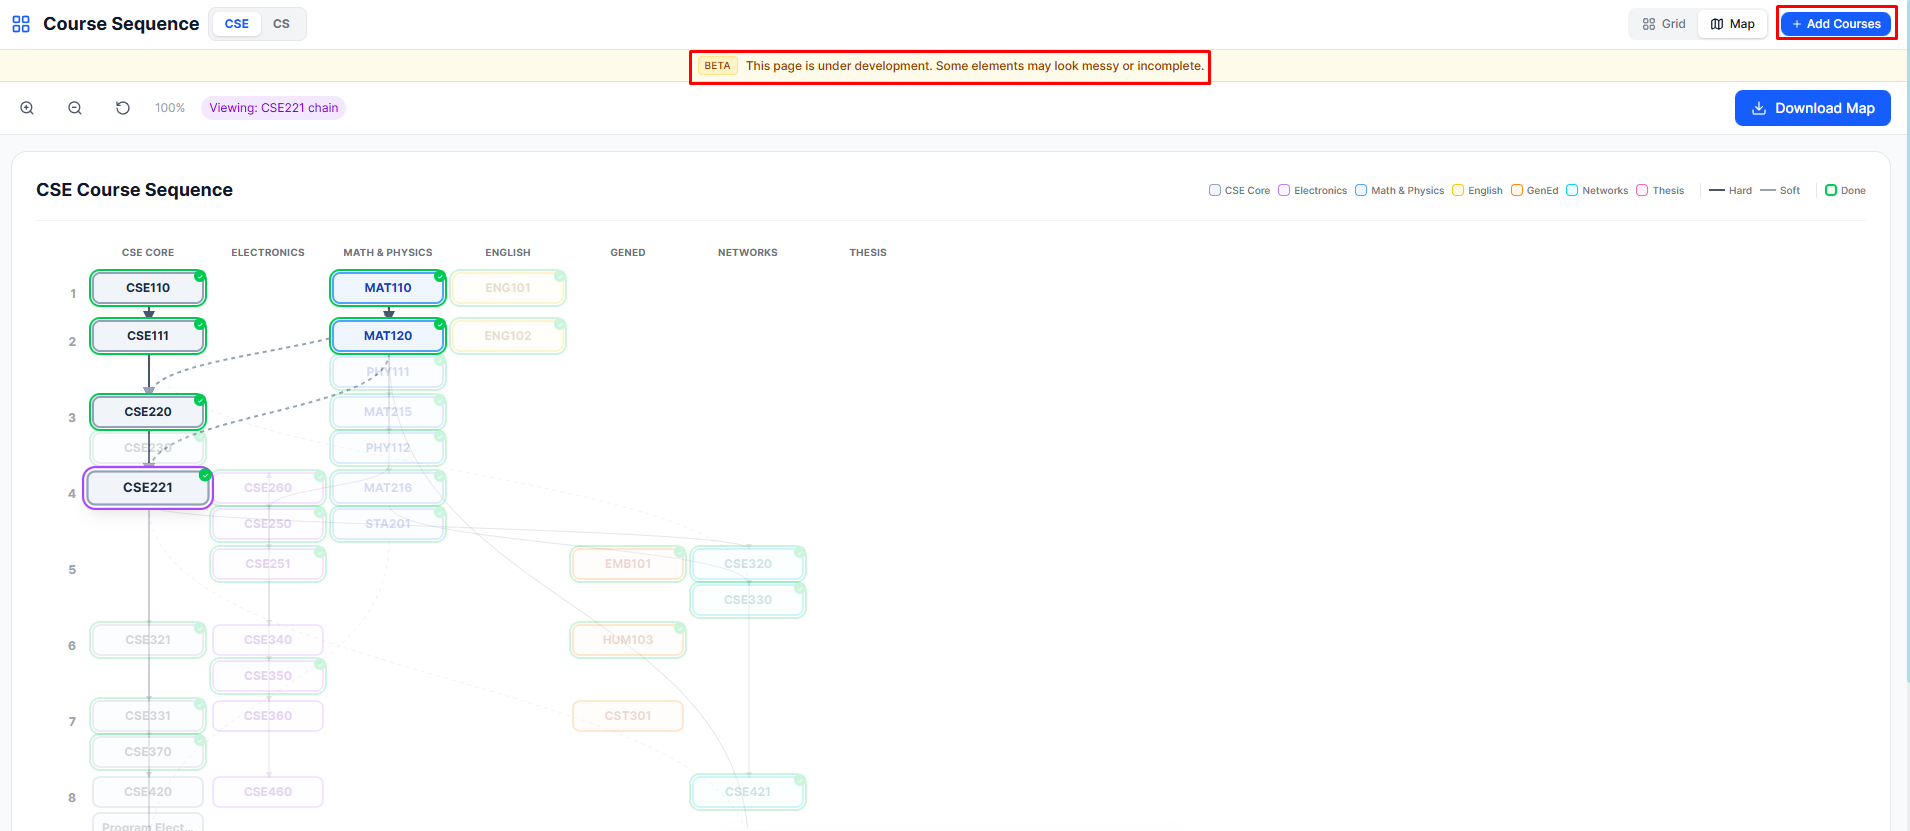Toggle the Thesis legend filter
This screenshot has width=1910, height=831.
(1660, 190)
